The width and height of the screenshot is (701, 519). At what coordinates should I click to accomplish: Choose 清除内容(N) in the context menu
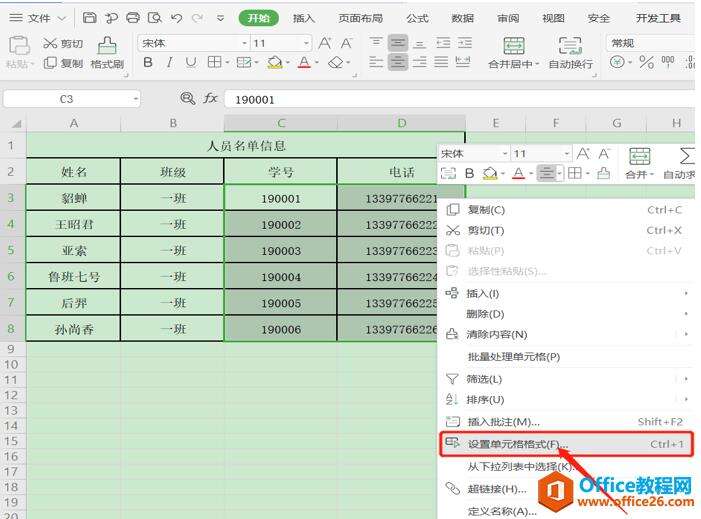click(497, 334)
